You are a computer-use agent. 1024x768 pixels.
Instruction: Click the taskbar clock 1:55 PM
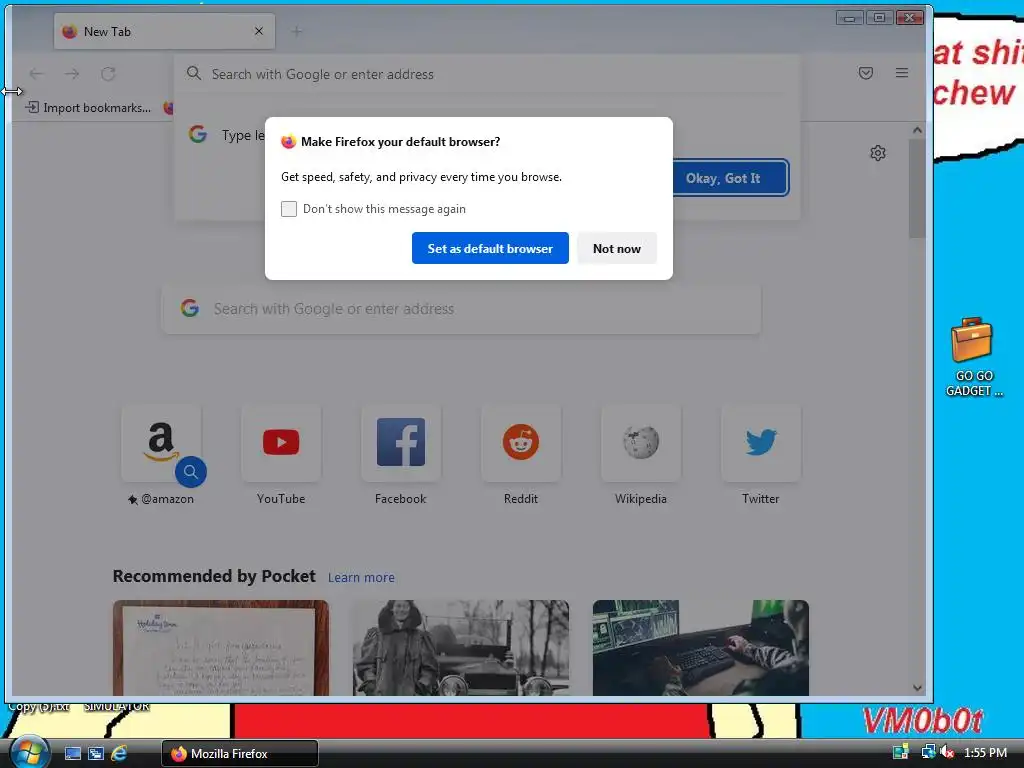(x=985, y=753)
